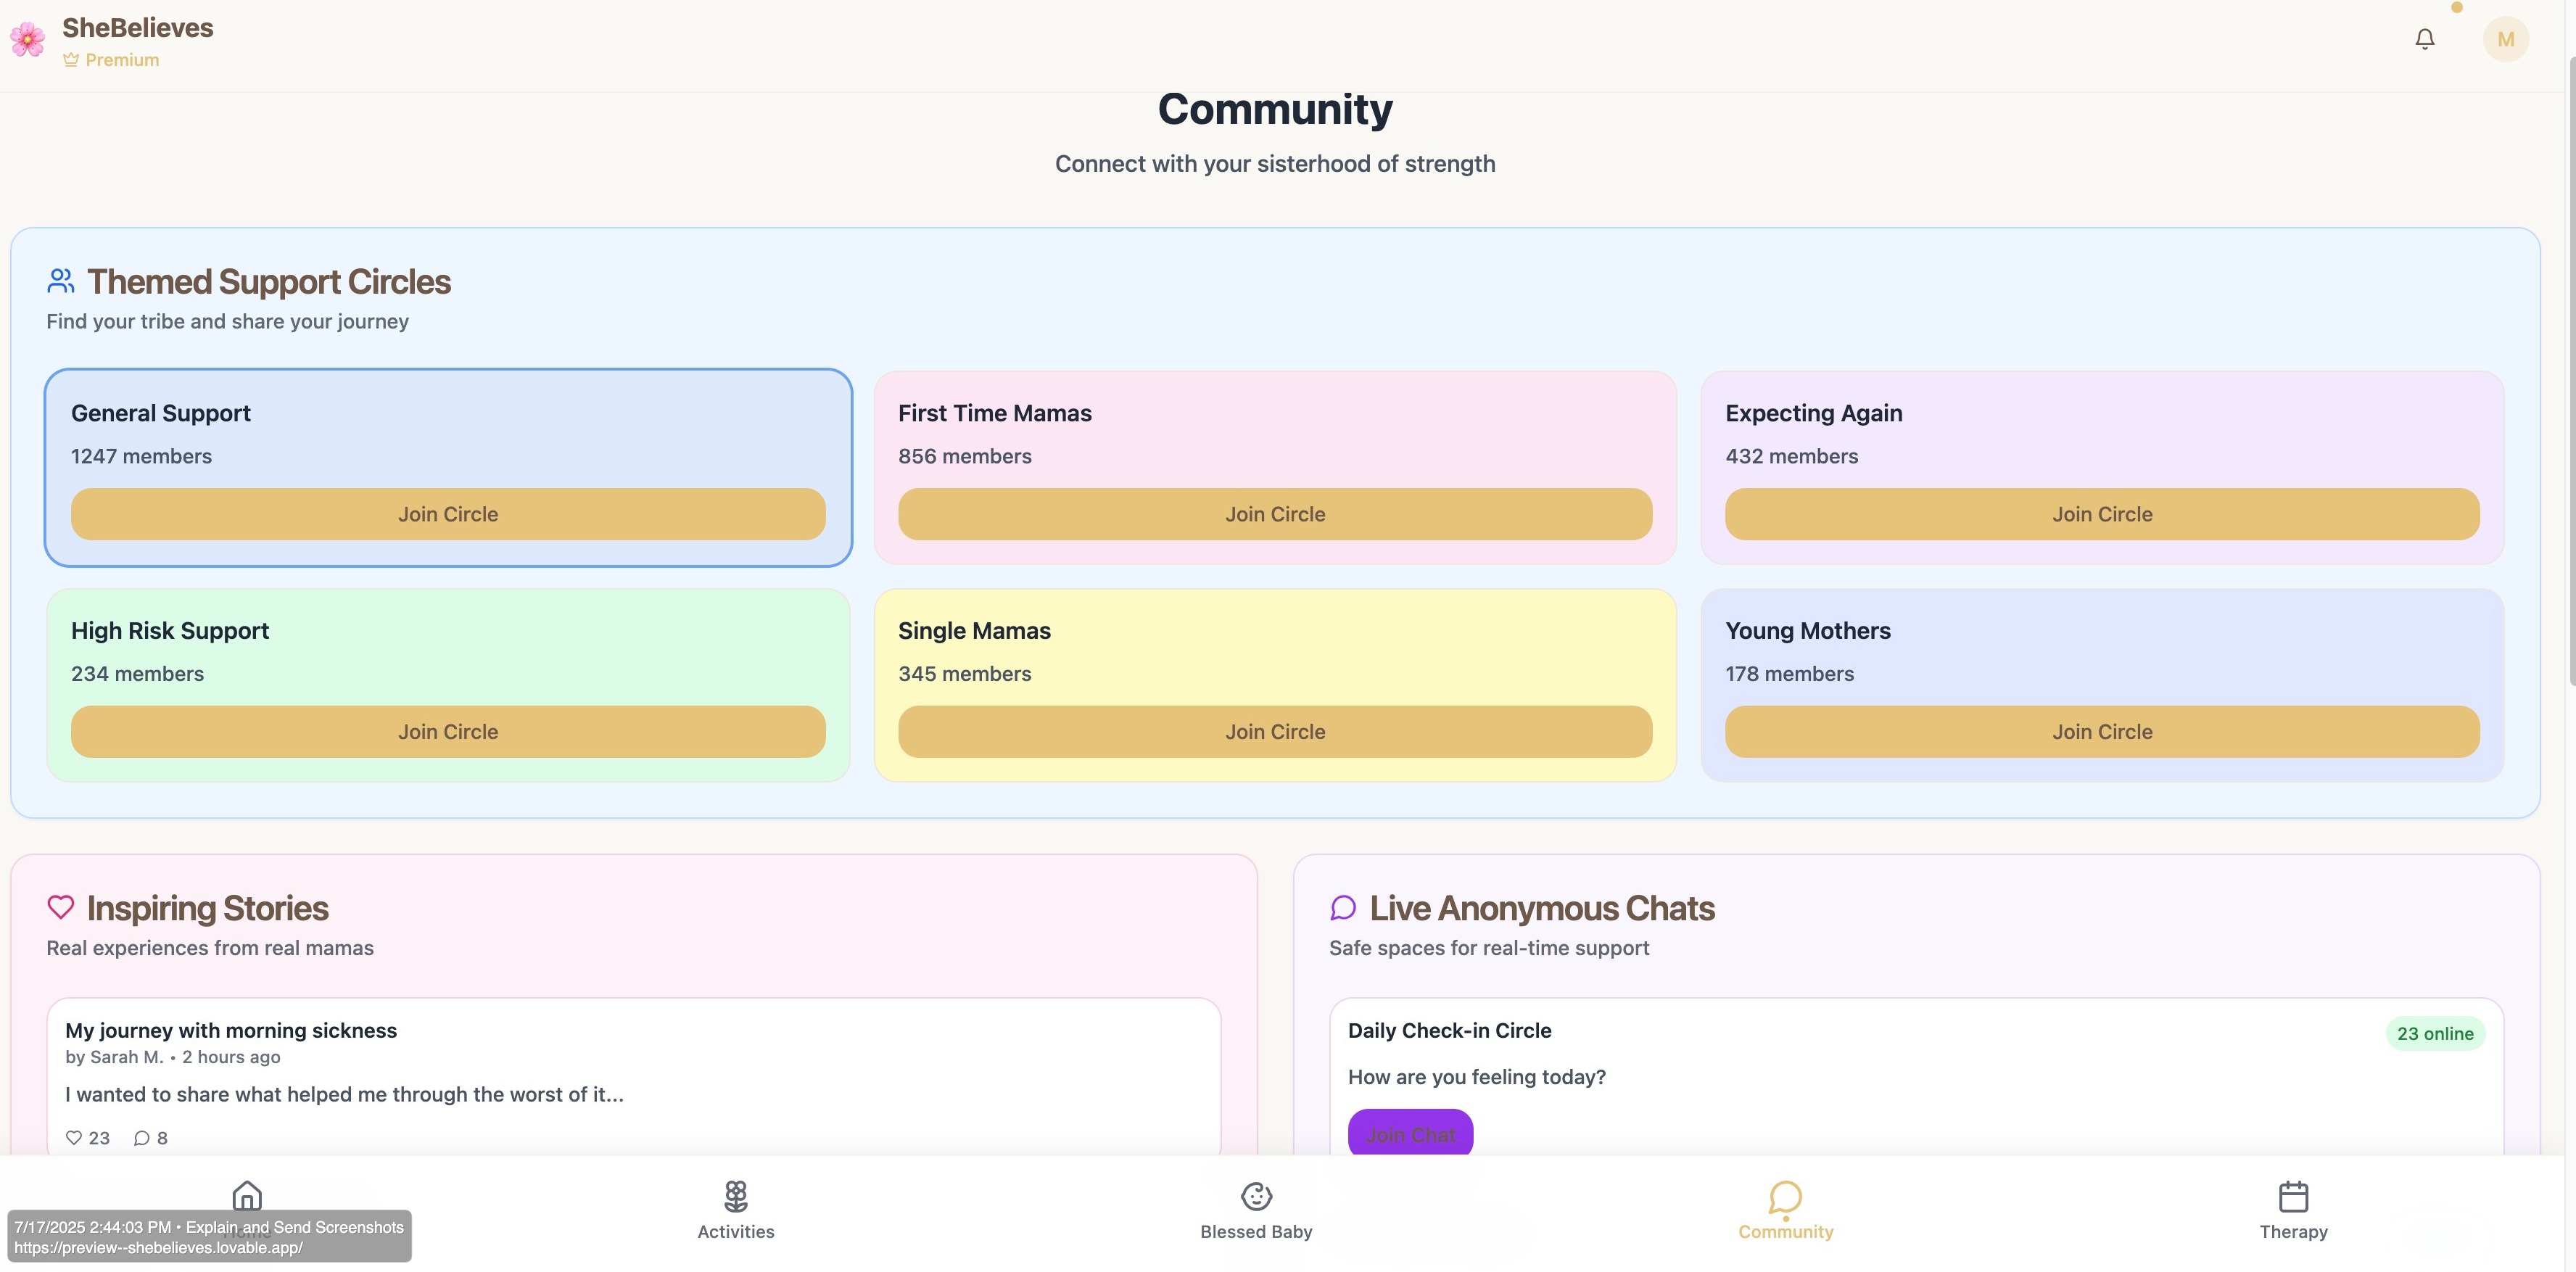
Task: Click 'How are you feeling today?' text
Action: pyautogui.click(x=1476, y=1077)
